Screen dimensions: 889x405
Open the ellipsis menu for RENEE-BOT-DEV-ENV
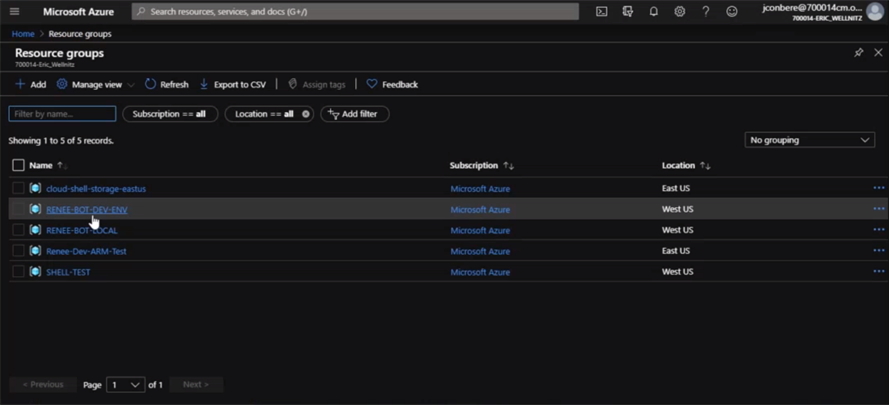(879, 209)
